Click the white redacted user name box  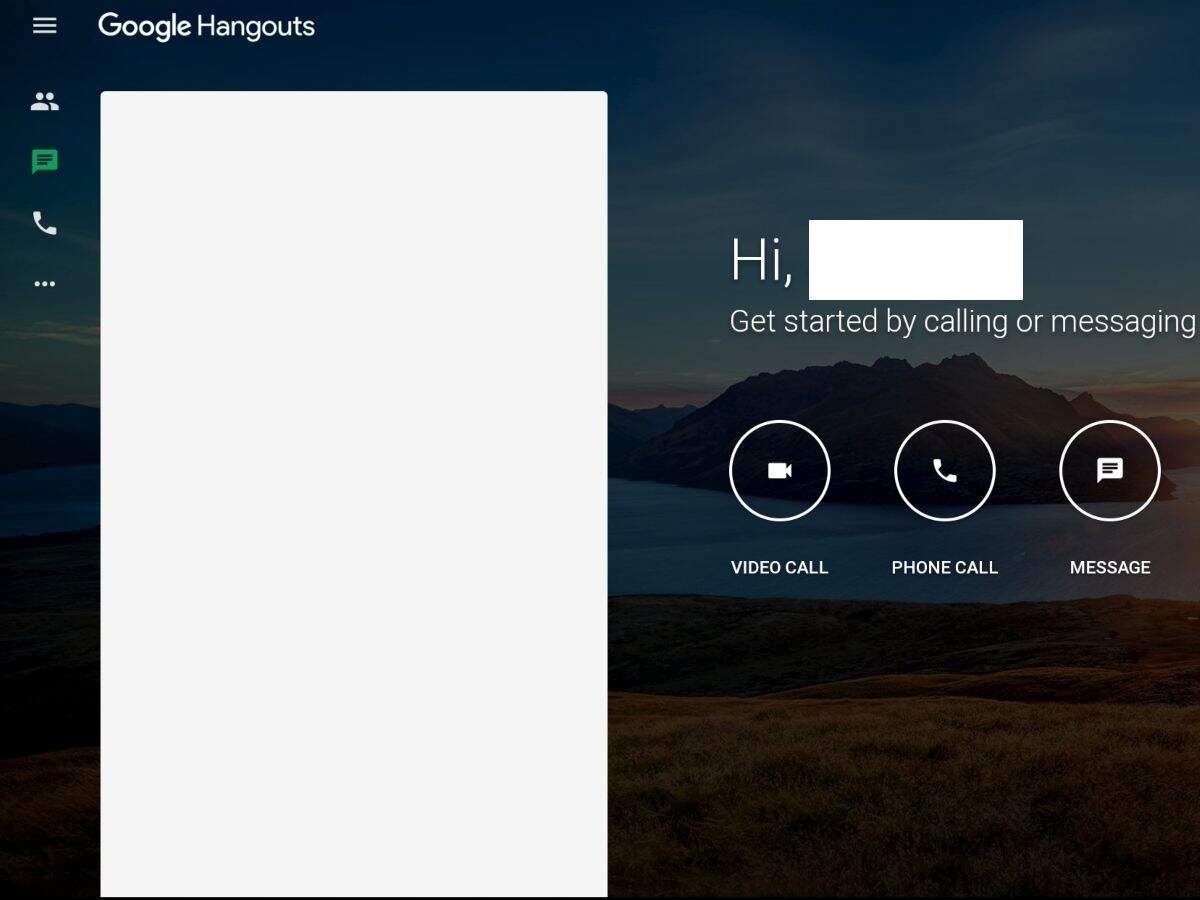coord(915,260)
